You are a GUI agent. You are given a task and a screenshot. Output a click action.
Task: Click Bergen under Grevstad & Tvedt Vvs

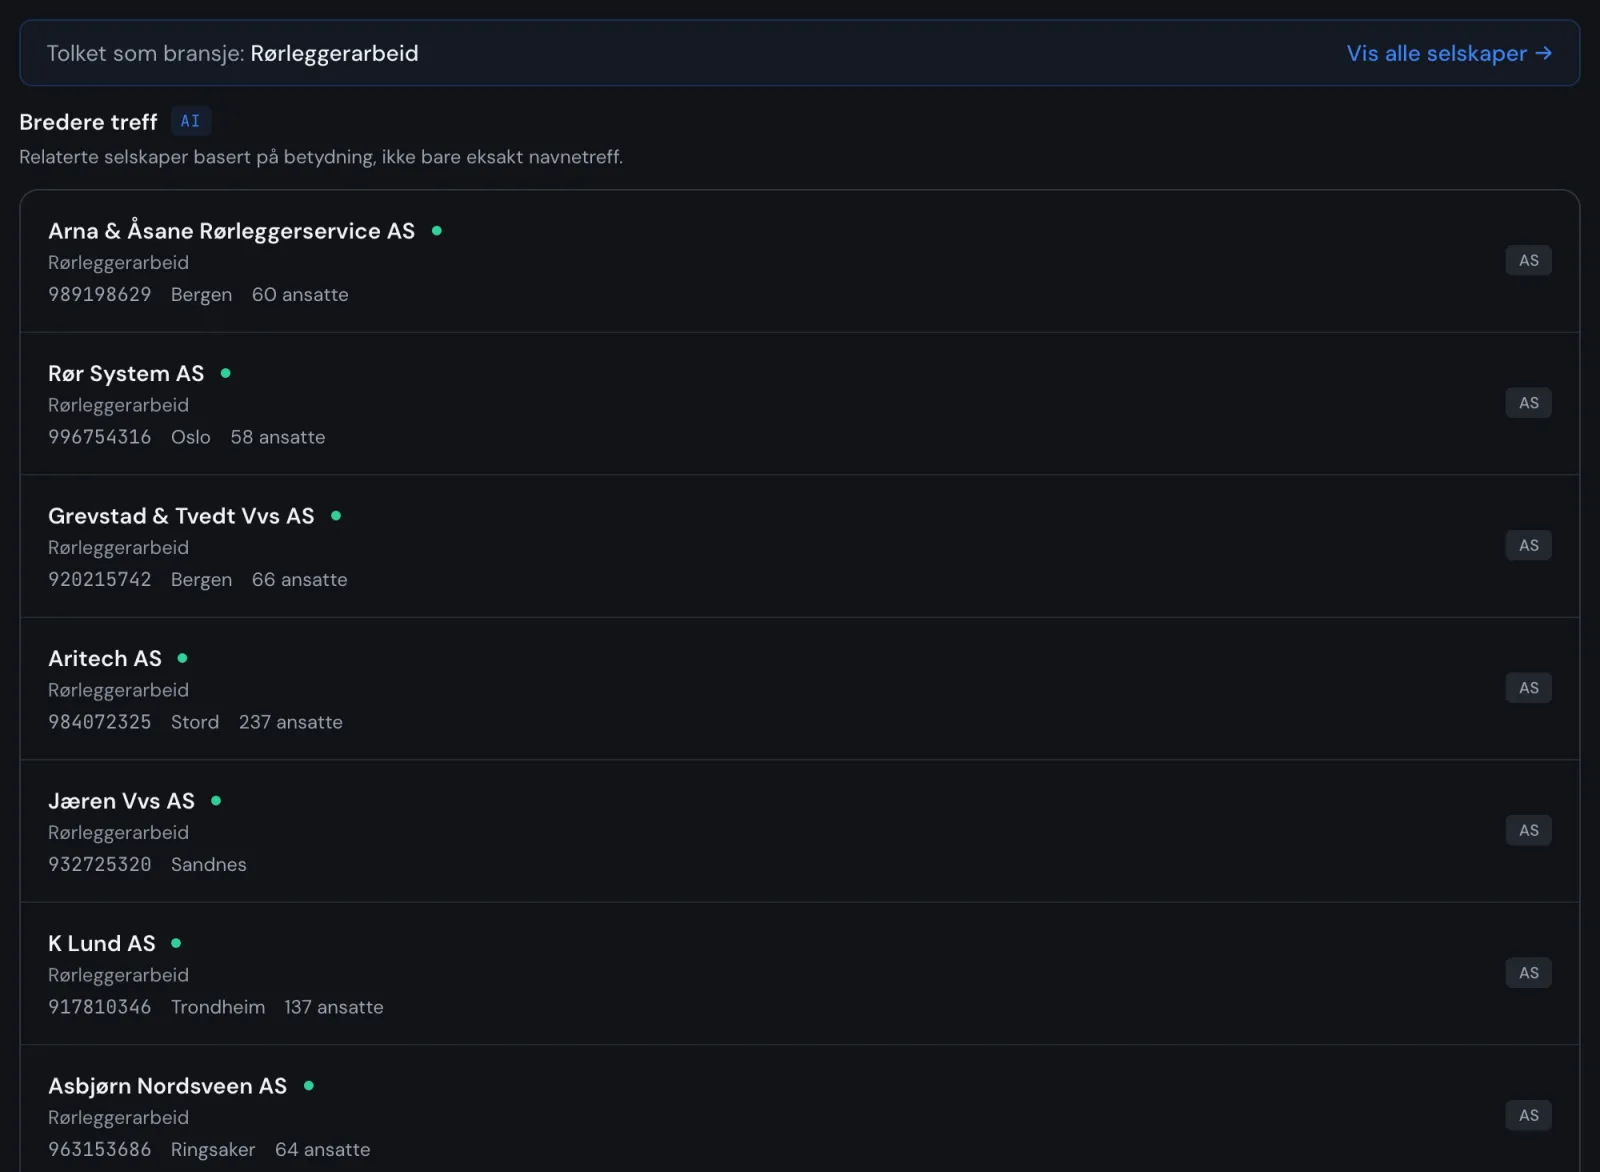(x=202, y=580)
